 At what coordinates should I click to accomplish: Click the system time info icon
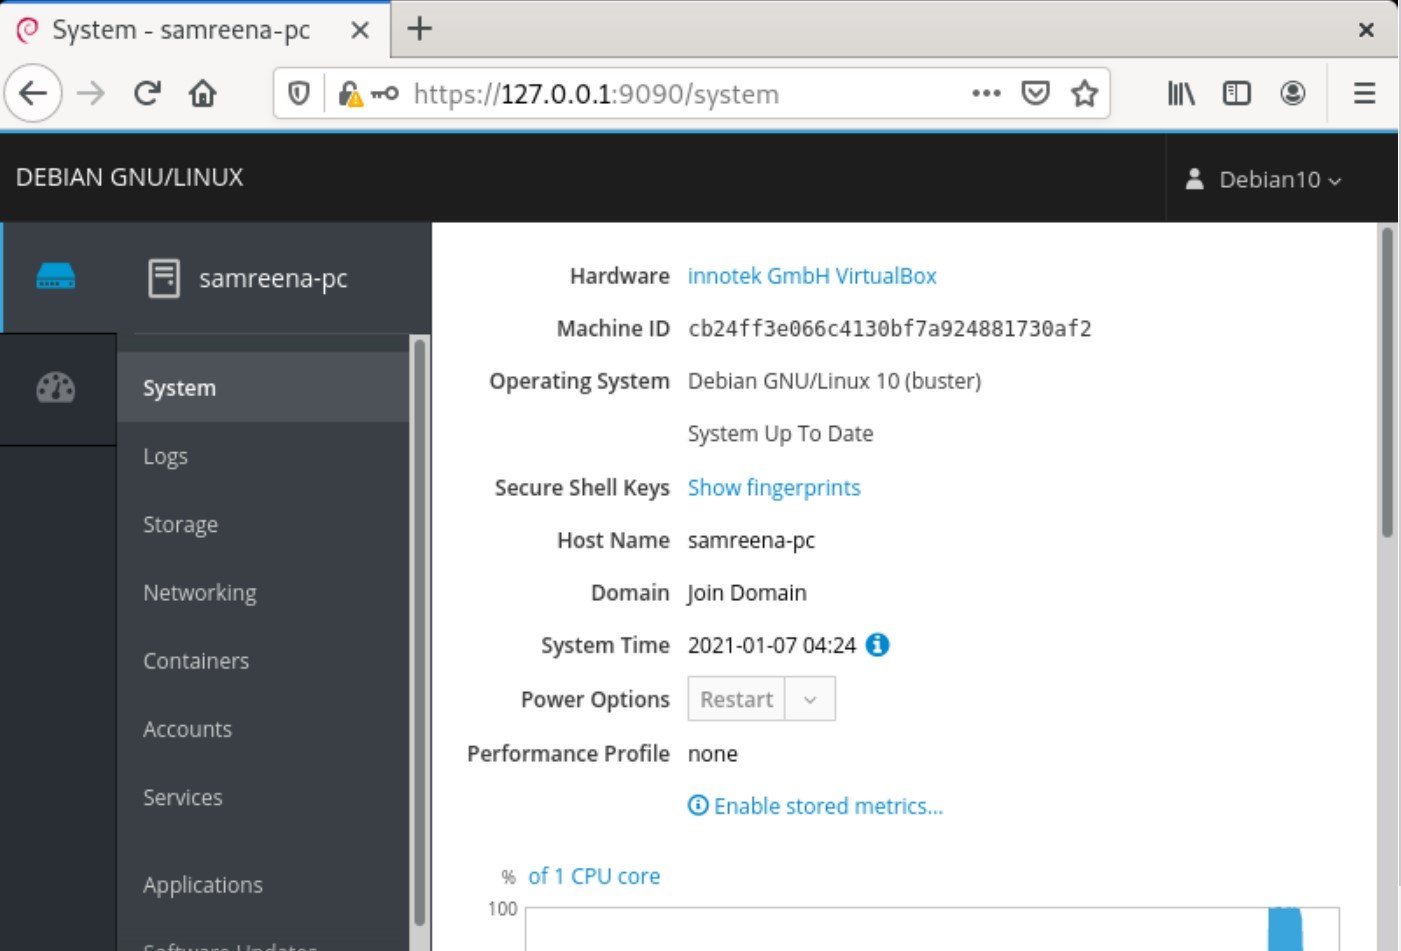click(877, 645)
